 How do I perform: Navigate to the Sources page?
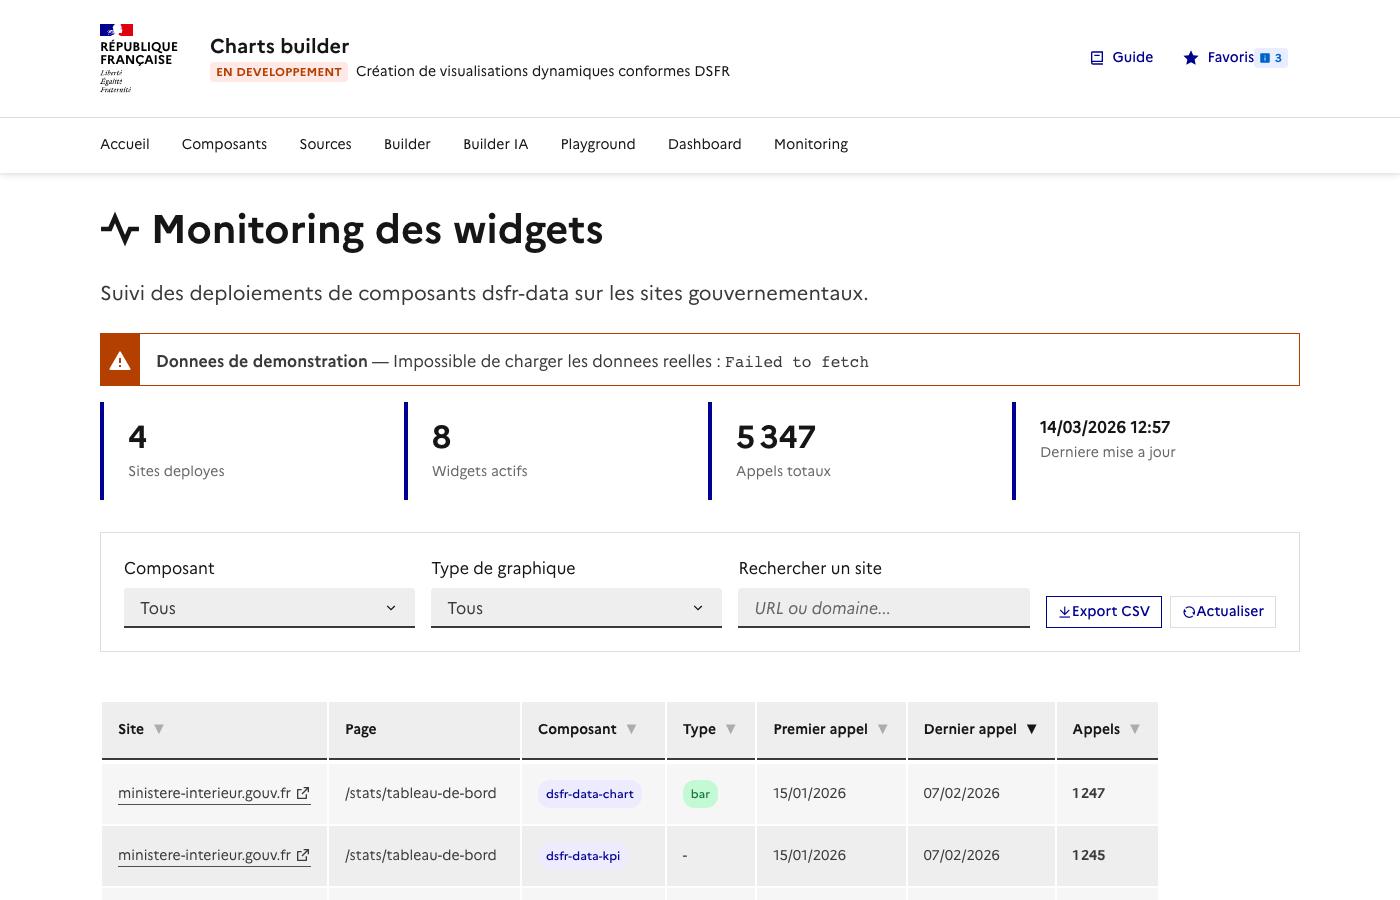point(325,144)
